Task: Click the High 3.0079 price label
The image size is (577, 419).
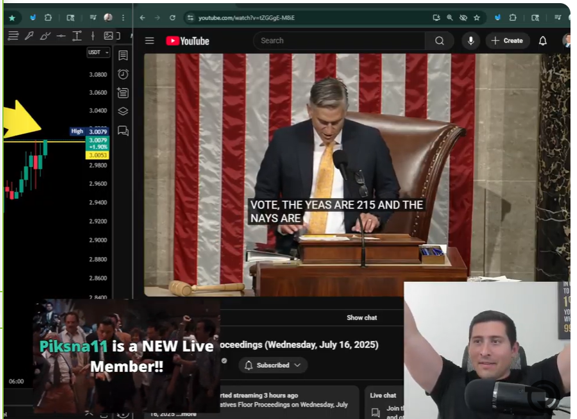Action: (89, 131)
